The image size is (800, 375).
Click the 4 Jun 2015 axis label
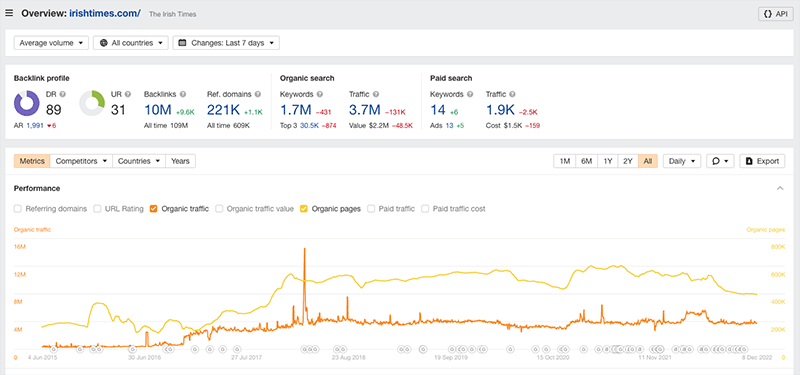[x=42, y=358]
